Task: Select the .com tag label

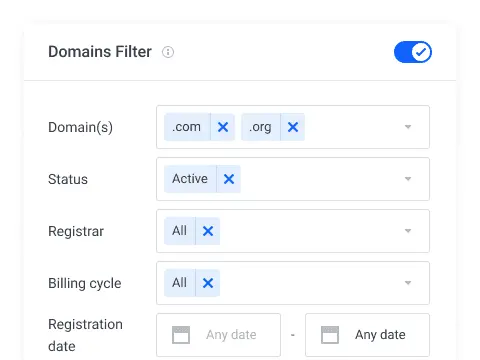Action: click(187, 127)
